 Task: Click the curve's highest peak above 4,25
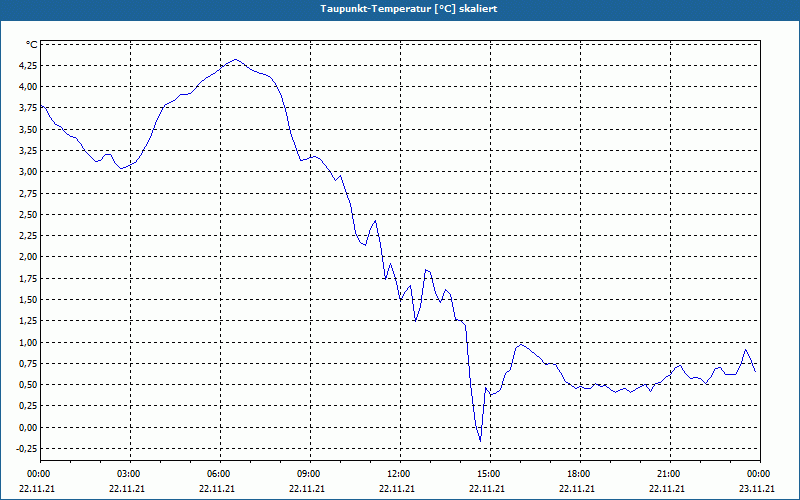pos(235,60)
